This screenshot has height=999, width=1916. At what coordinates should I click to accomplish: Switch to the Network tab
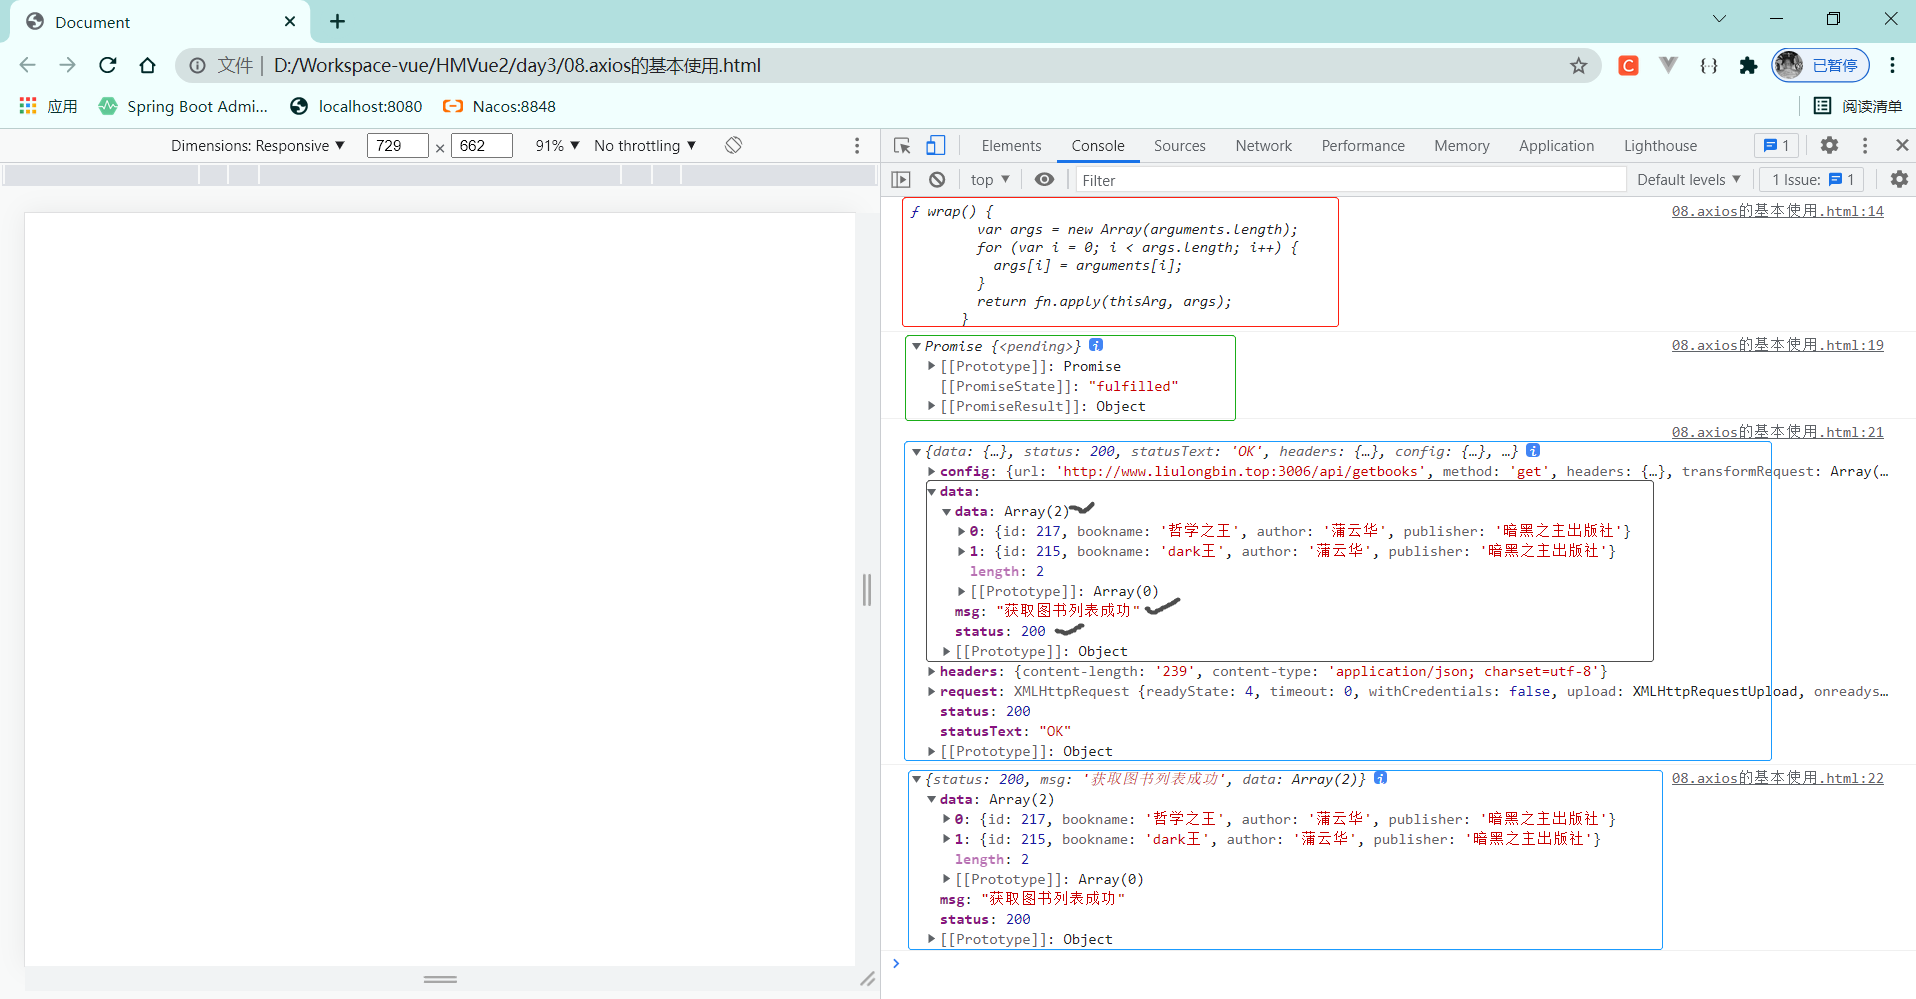coord(1263,146)
